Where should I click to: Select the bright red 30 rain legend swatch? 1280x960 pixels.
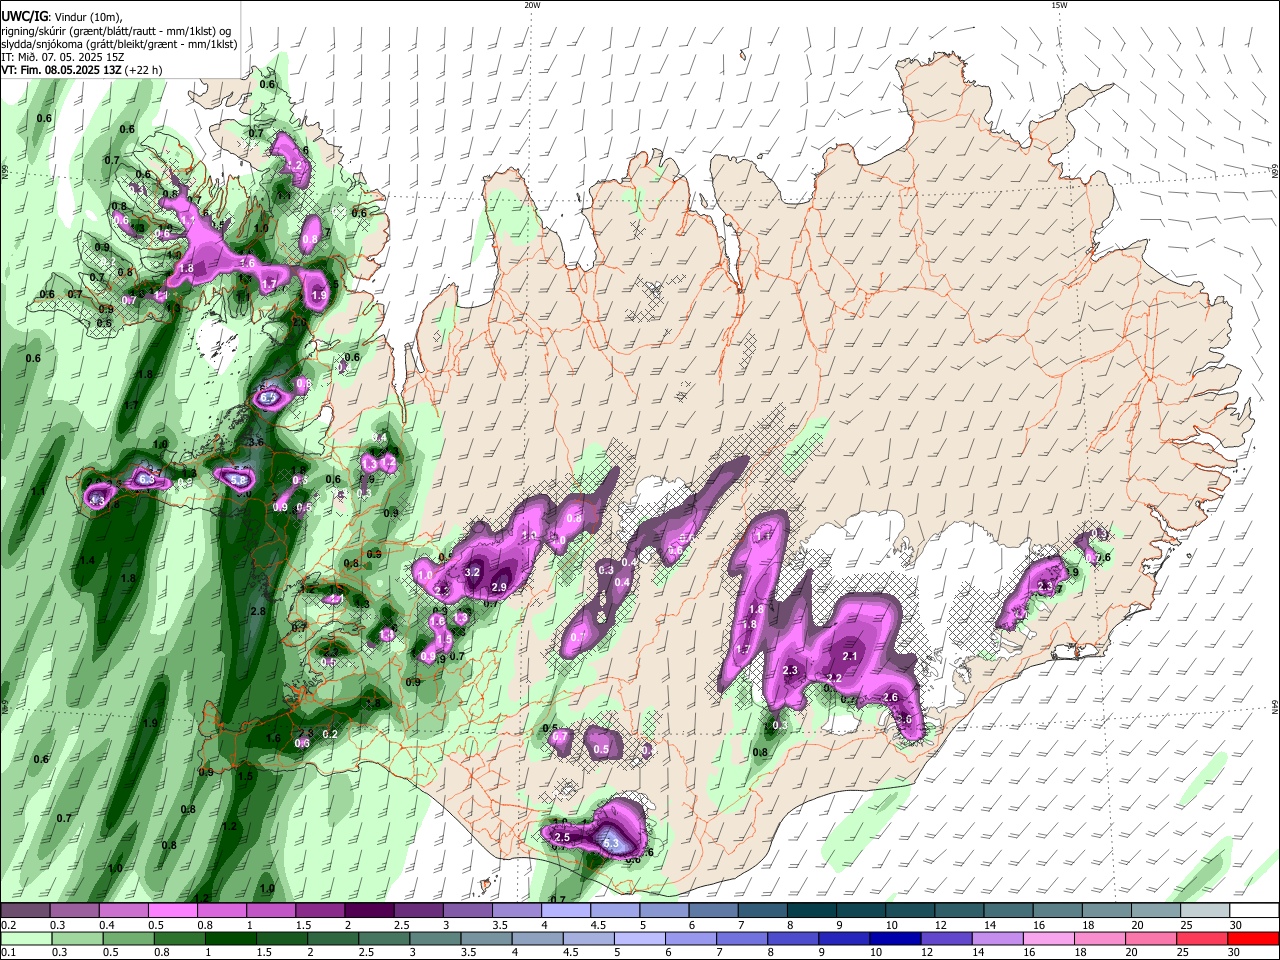[1253, 939]
